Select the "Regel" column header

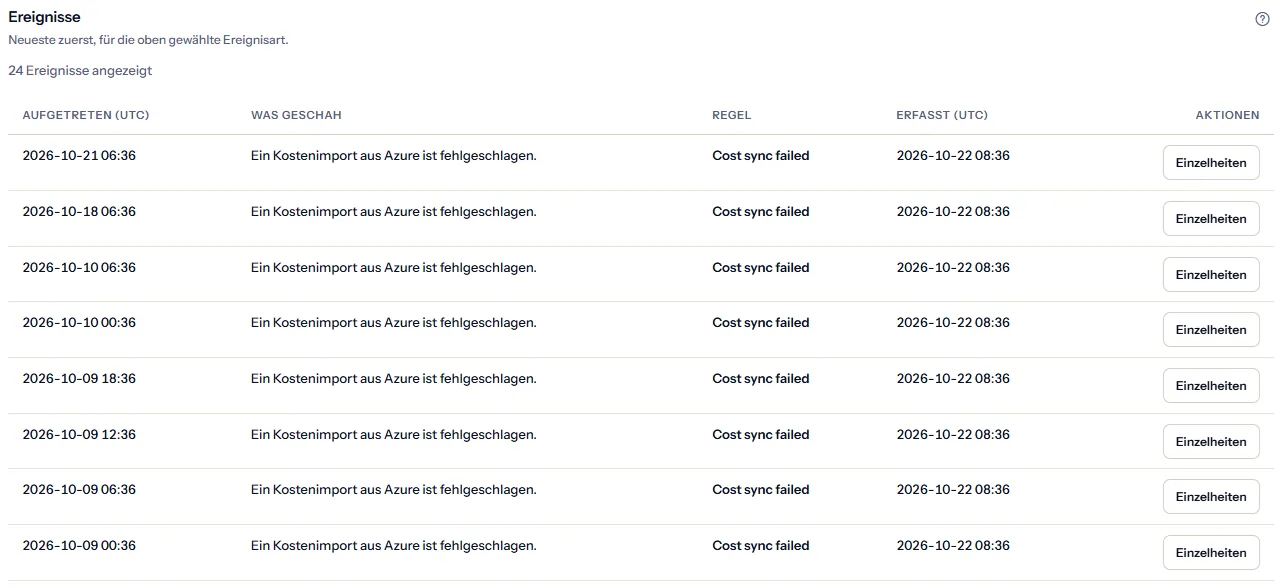732,115
